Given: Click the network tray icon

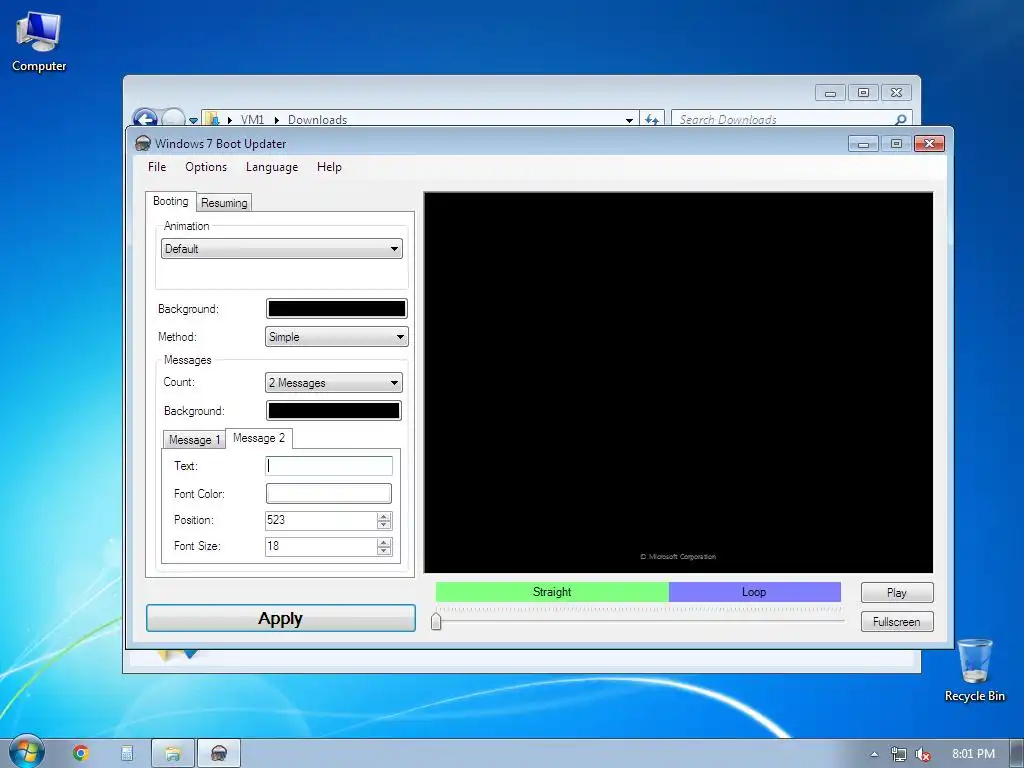Looking at the screenshot, I should point(899,754).
